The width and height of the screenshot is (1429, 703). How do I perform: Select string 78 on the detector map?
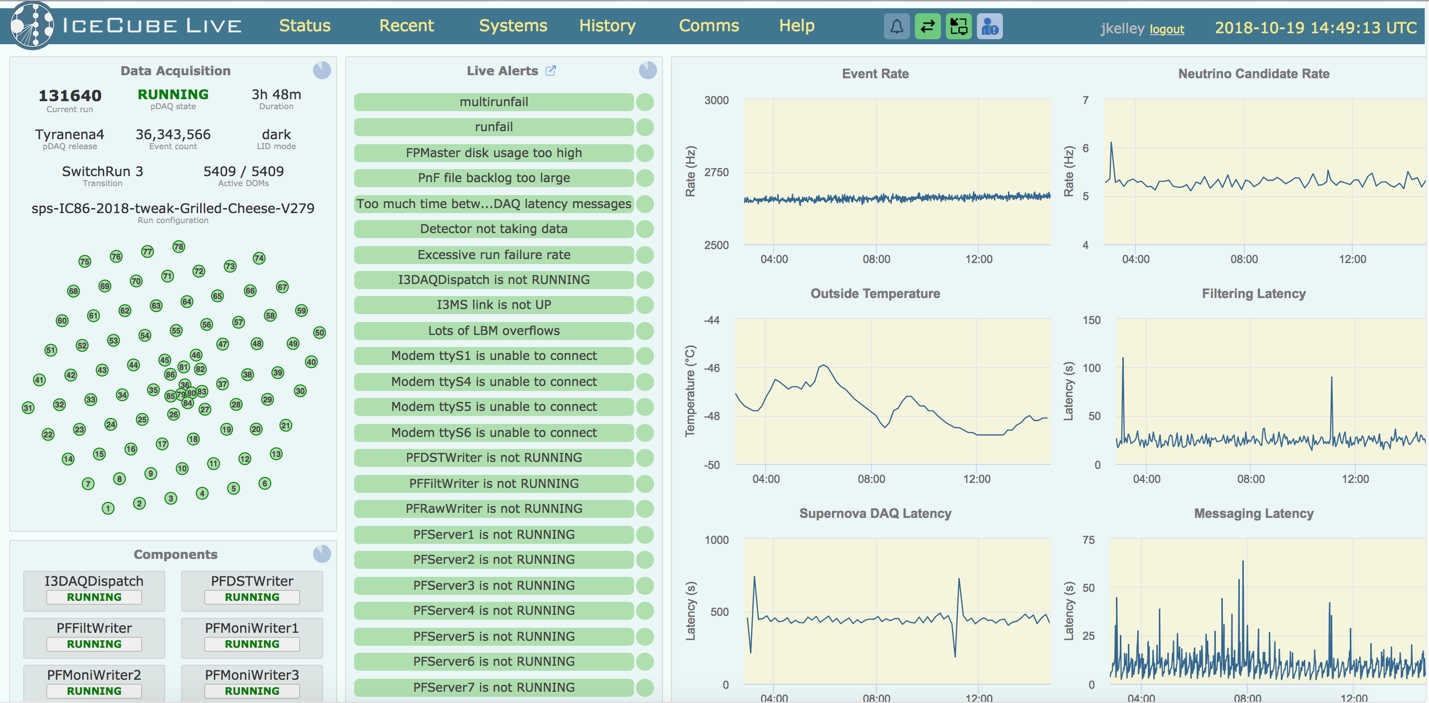(x=178, y=246)
